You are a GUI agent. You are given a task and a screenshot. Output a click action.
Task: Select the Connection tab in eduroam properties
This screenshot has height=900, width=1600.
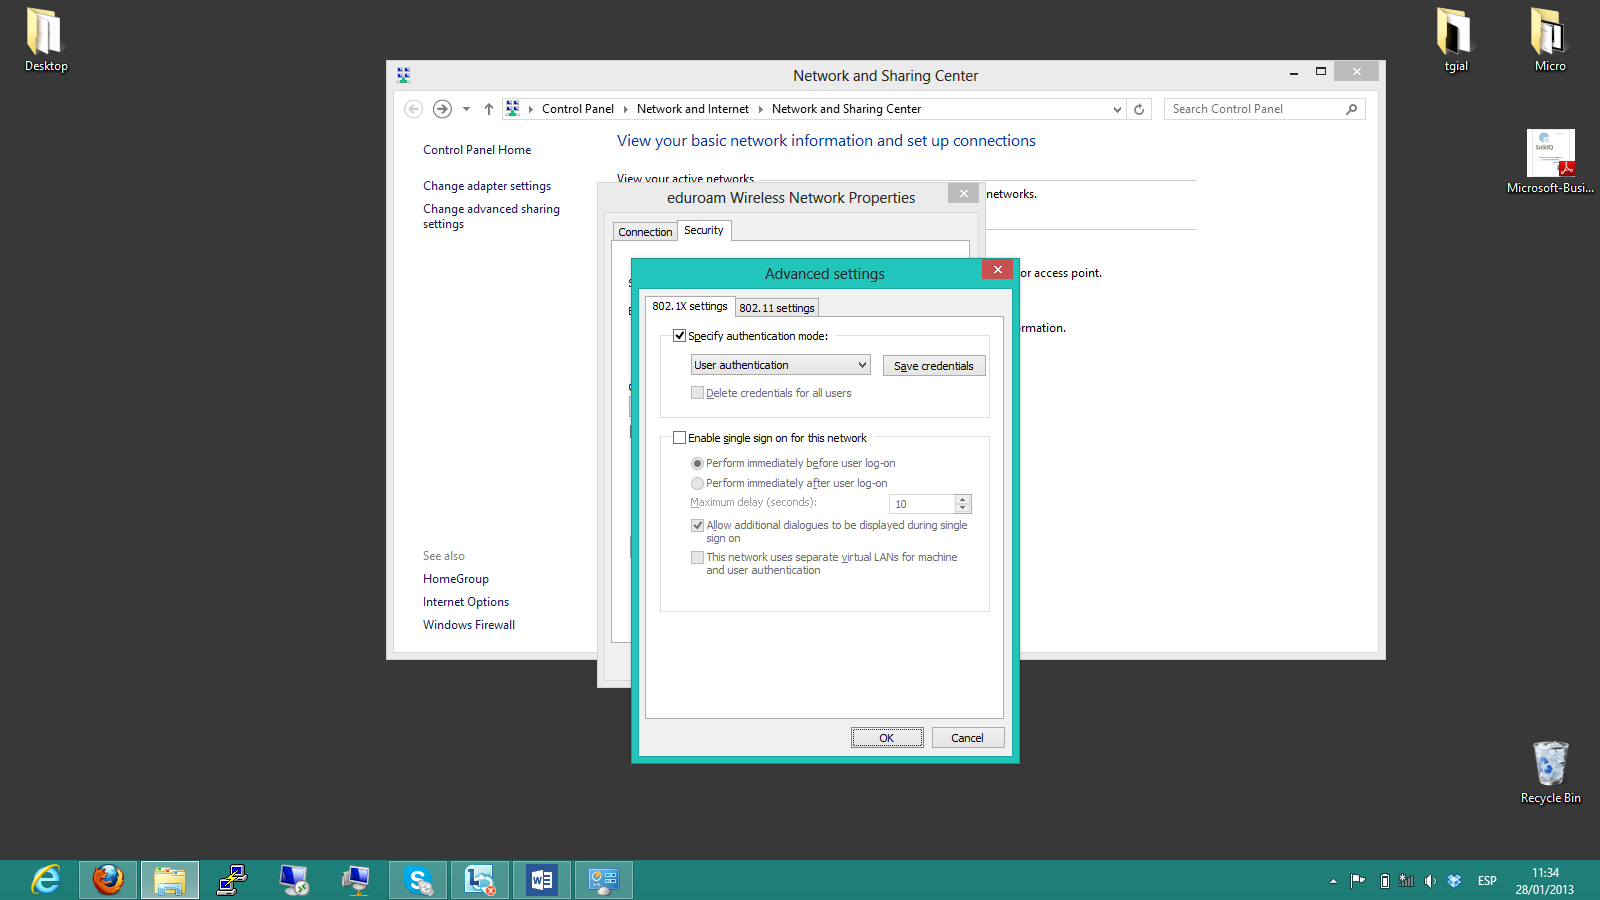(645, 232)
